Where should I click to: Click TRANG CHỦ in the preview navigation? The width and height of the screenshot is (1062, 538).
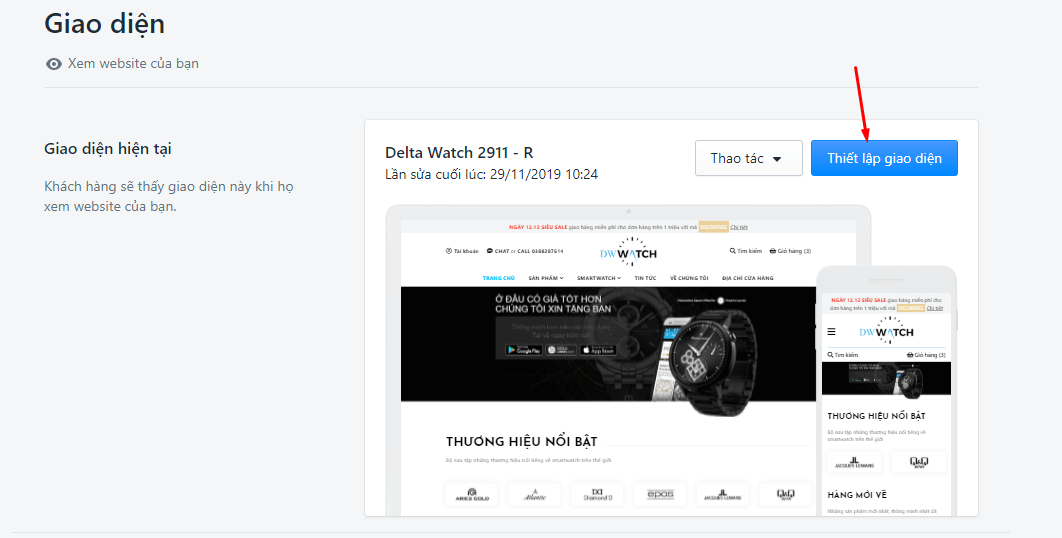click(x=498, y=278)
